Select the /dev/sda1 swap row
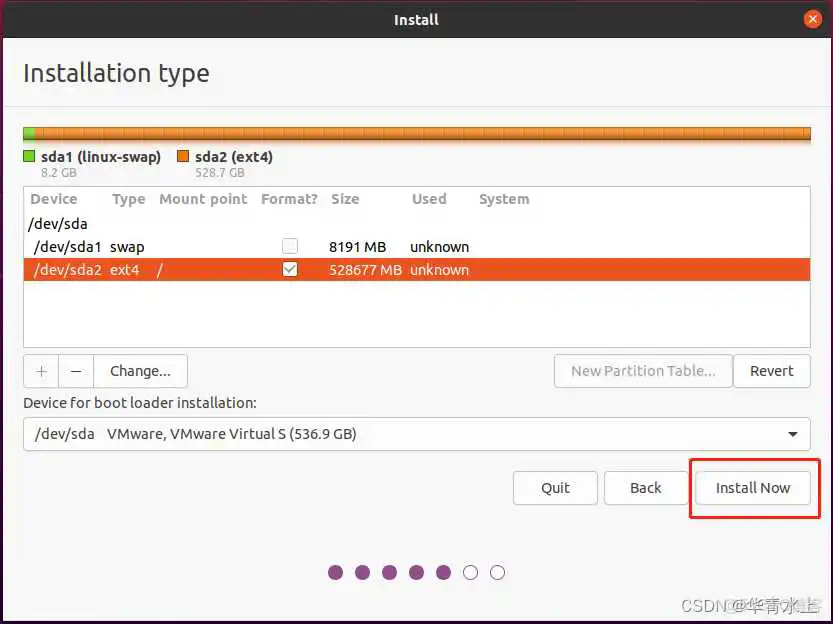The image size is (833, 624). point(150,246)
